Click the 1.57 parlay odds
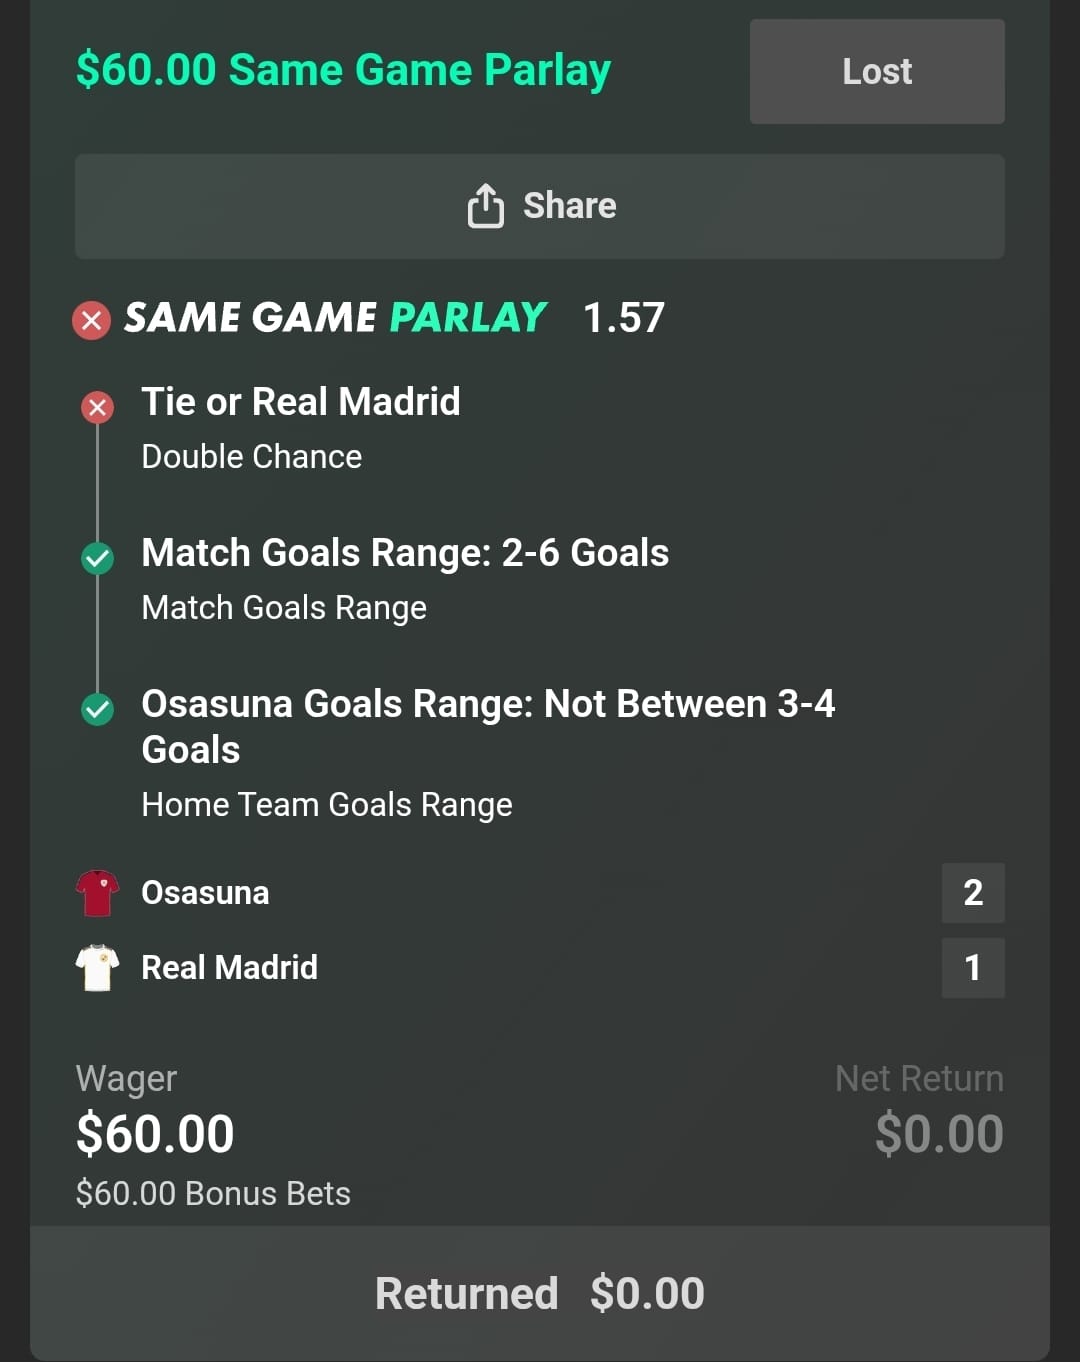 (623, 318)
